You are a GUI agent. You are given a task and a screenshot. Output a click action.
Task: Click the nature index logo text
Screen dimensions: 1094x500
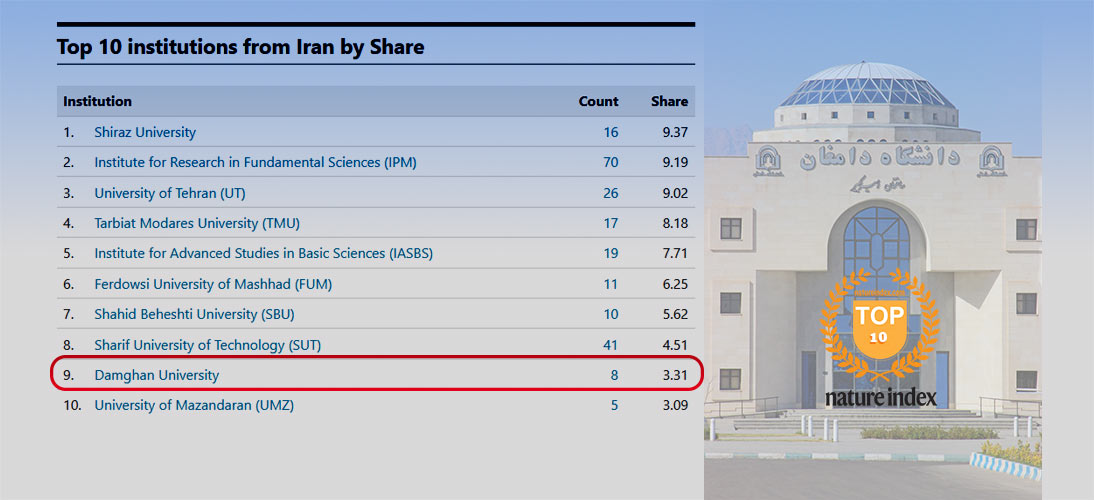881,397
